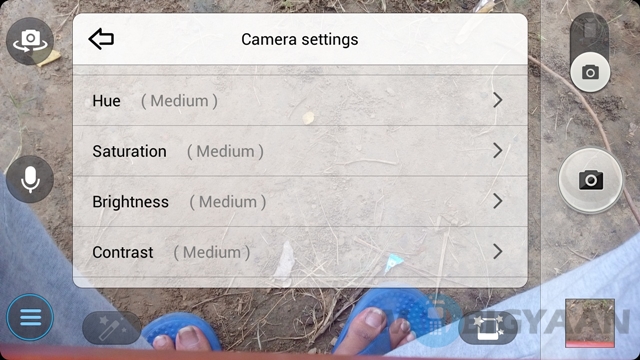Expand the Contrast chevron arrow
The width and height of the screenshot is (640, 360).
498,252
